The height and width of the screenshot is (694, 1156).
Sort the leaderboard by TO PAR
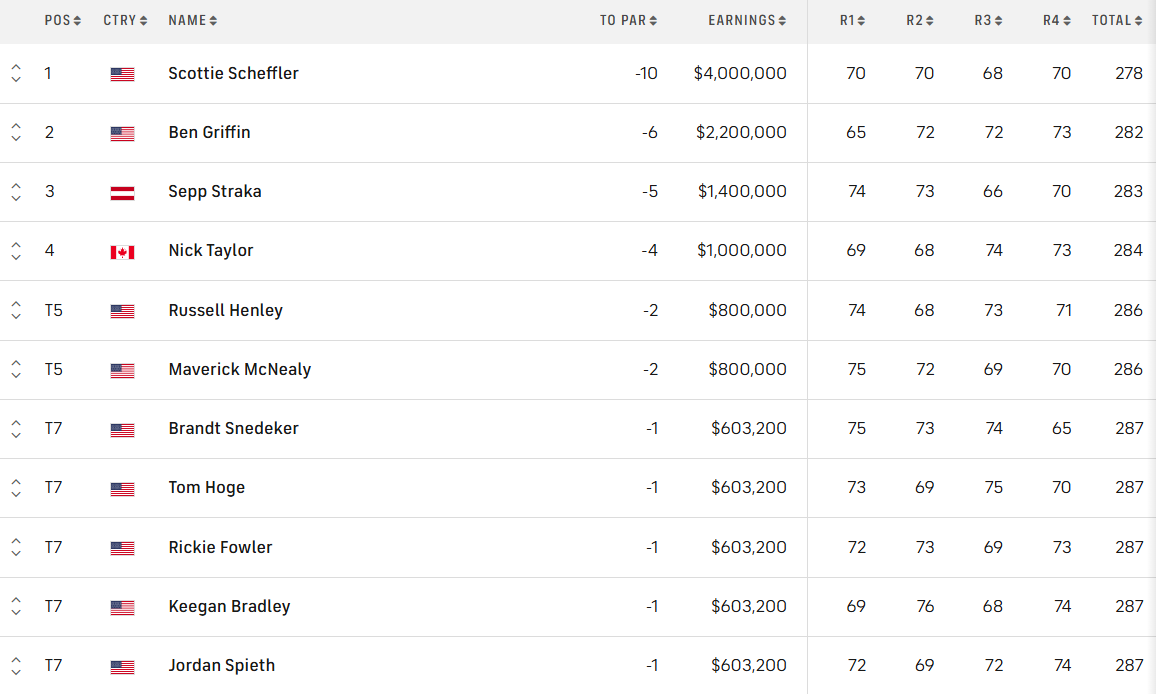[x=628, y=21]
